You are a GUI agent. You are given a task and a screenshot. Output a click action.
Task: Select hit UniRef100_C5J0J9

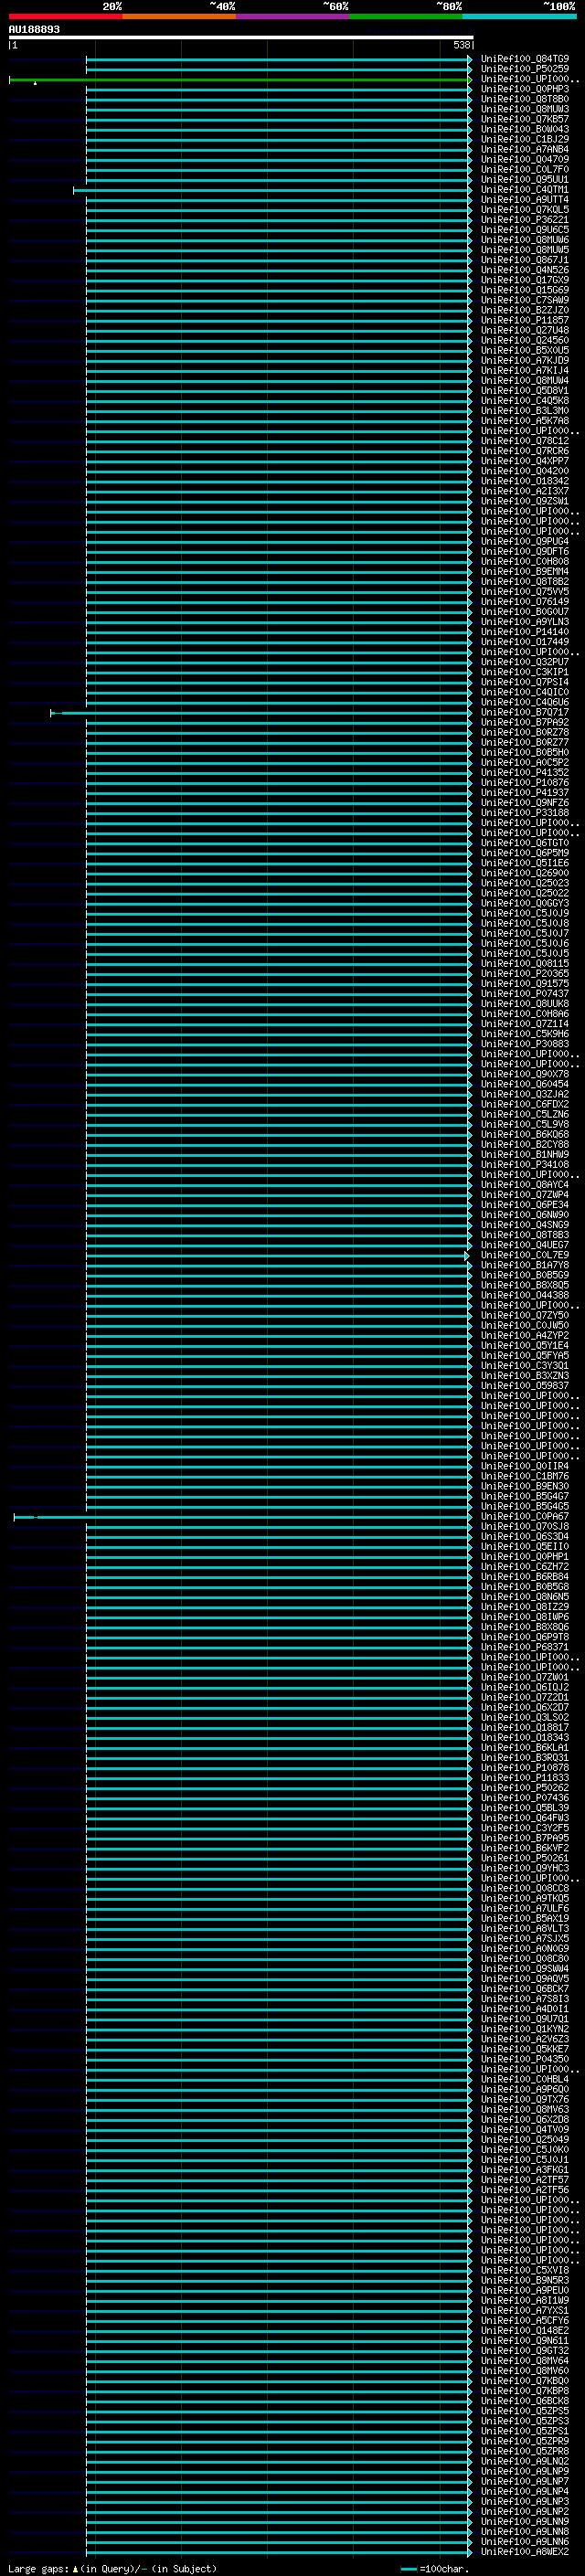(x=524, y=914)
